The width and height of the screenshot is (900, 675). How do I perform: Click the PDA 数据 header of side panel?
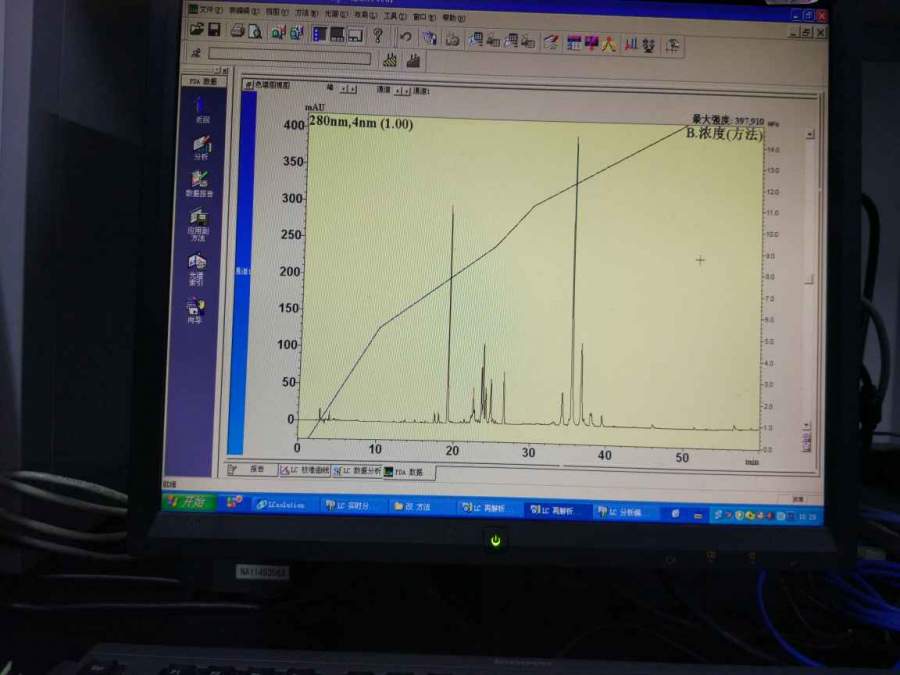pyautogui.click(x=203, y=82)
